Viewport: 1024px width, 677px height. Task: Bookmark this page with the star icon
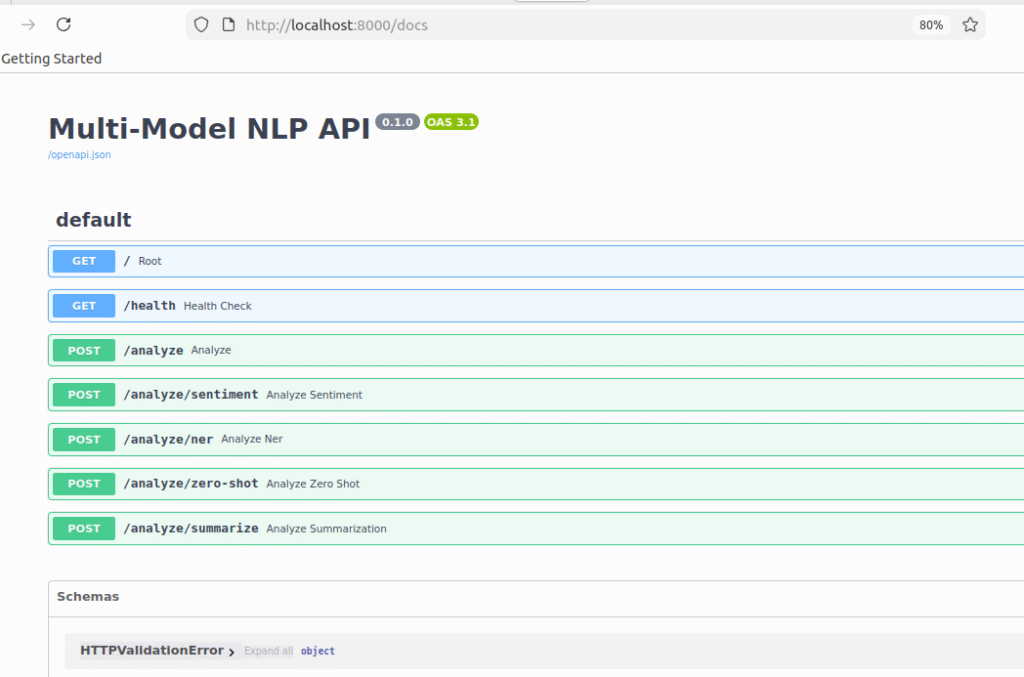point(969,25)
